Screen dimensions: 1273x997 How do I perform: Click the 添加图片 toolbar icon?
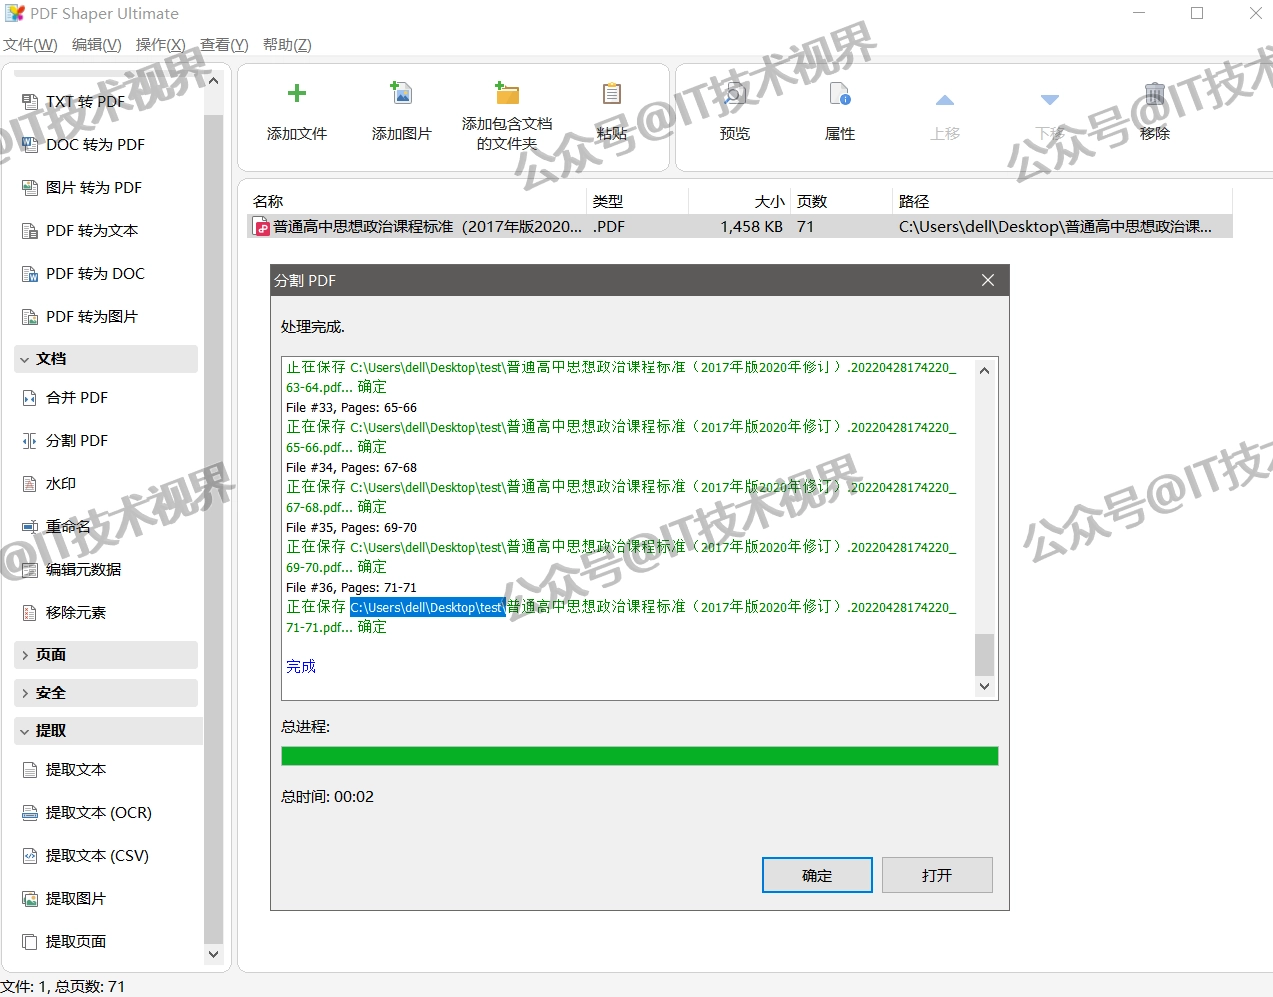point(401,108)
